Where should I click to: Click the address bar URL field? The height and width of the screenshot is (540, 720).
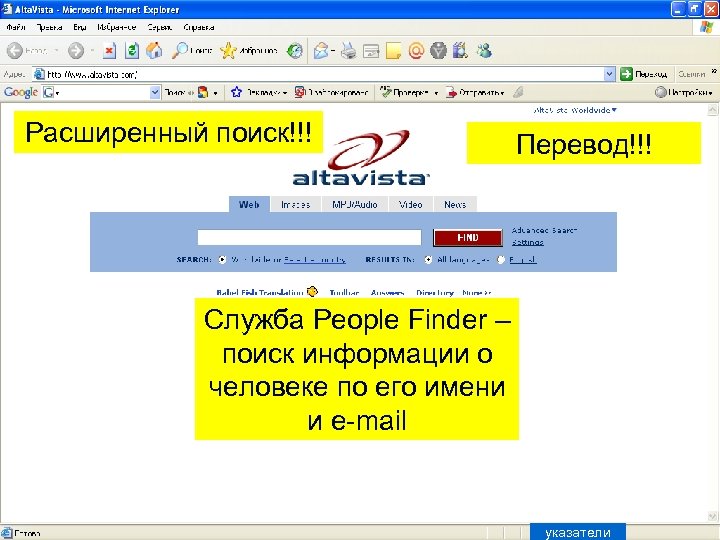point(324,74)
